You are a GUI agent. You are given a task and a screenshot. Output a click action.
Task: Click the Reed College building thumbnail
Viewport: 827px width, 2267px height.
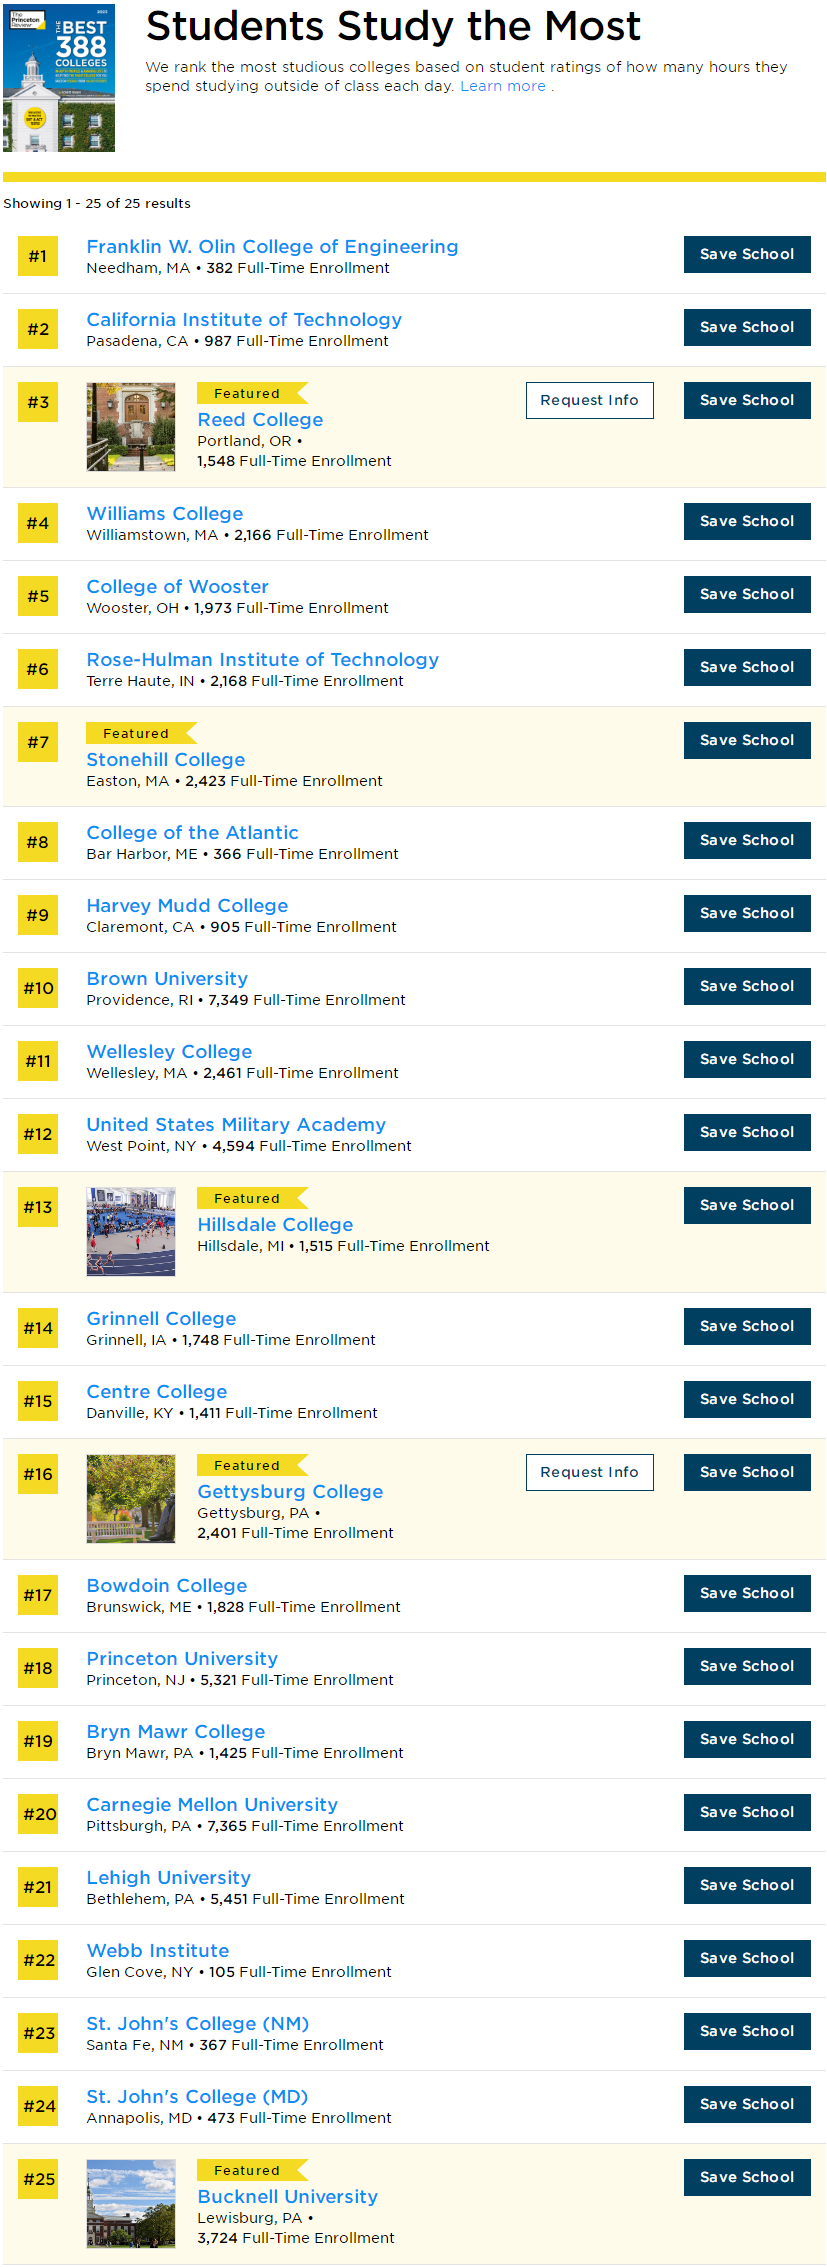[131, 426]
